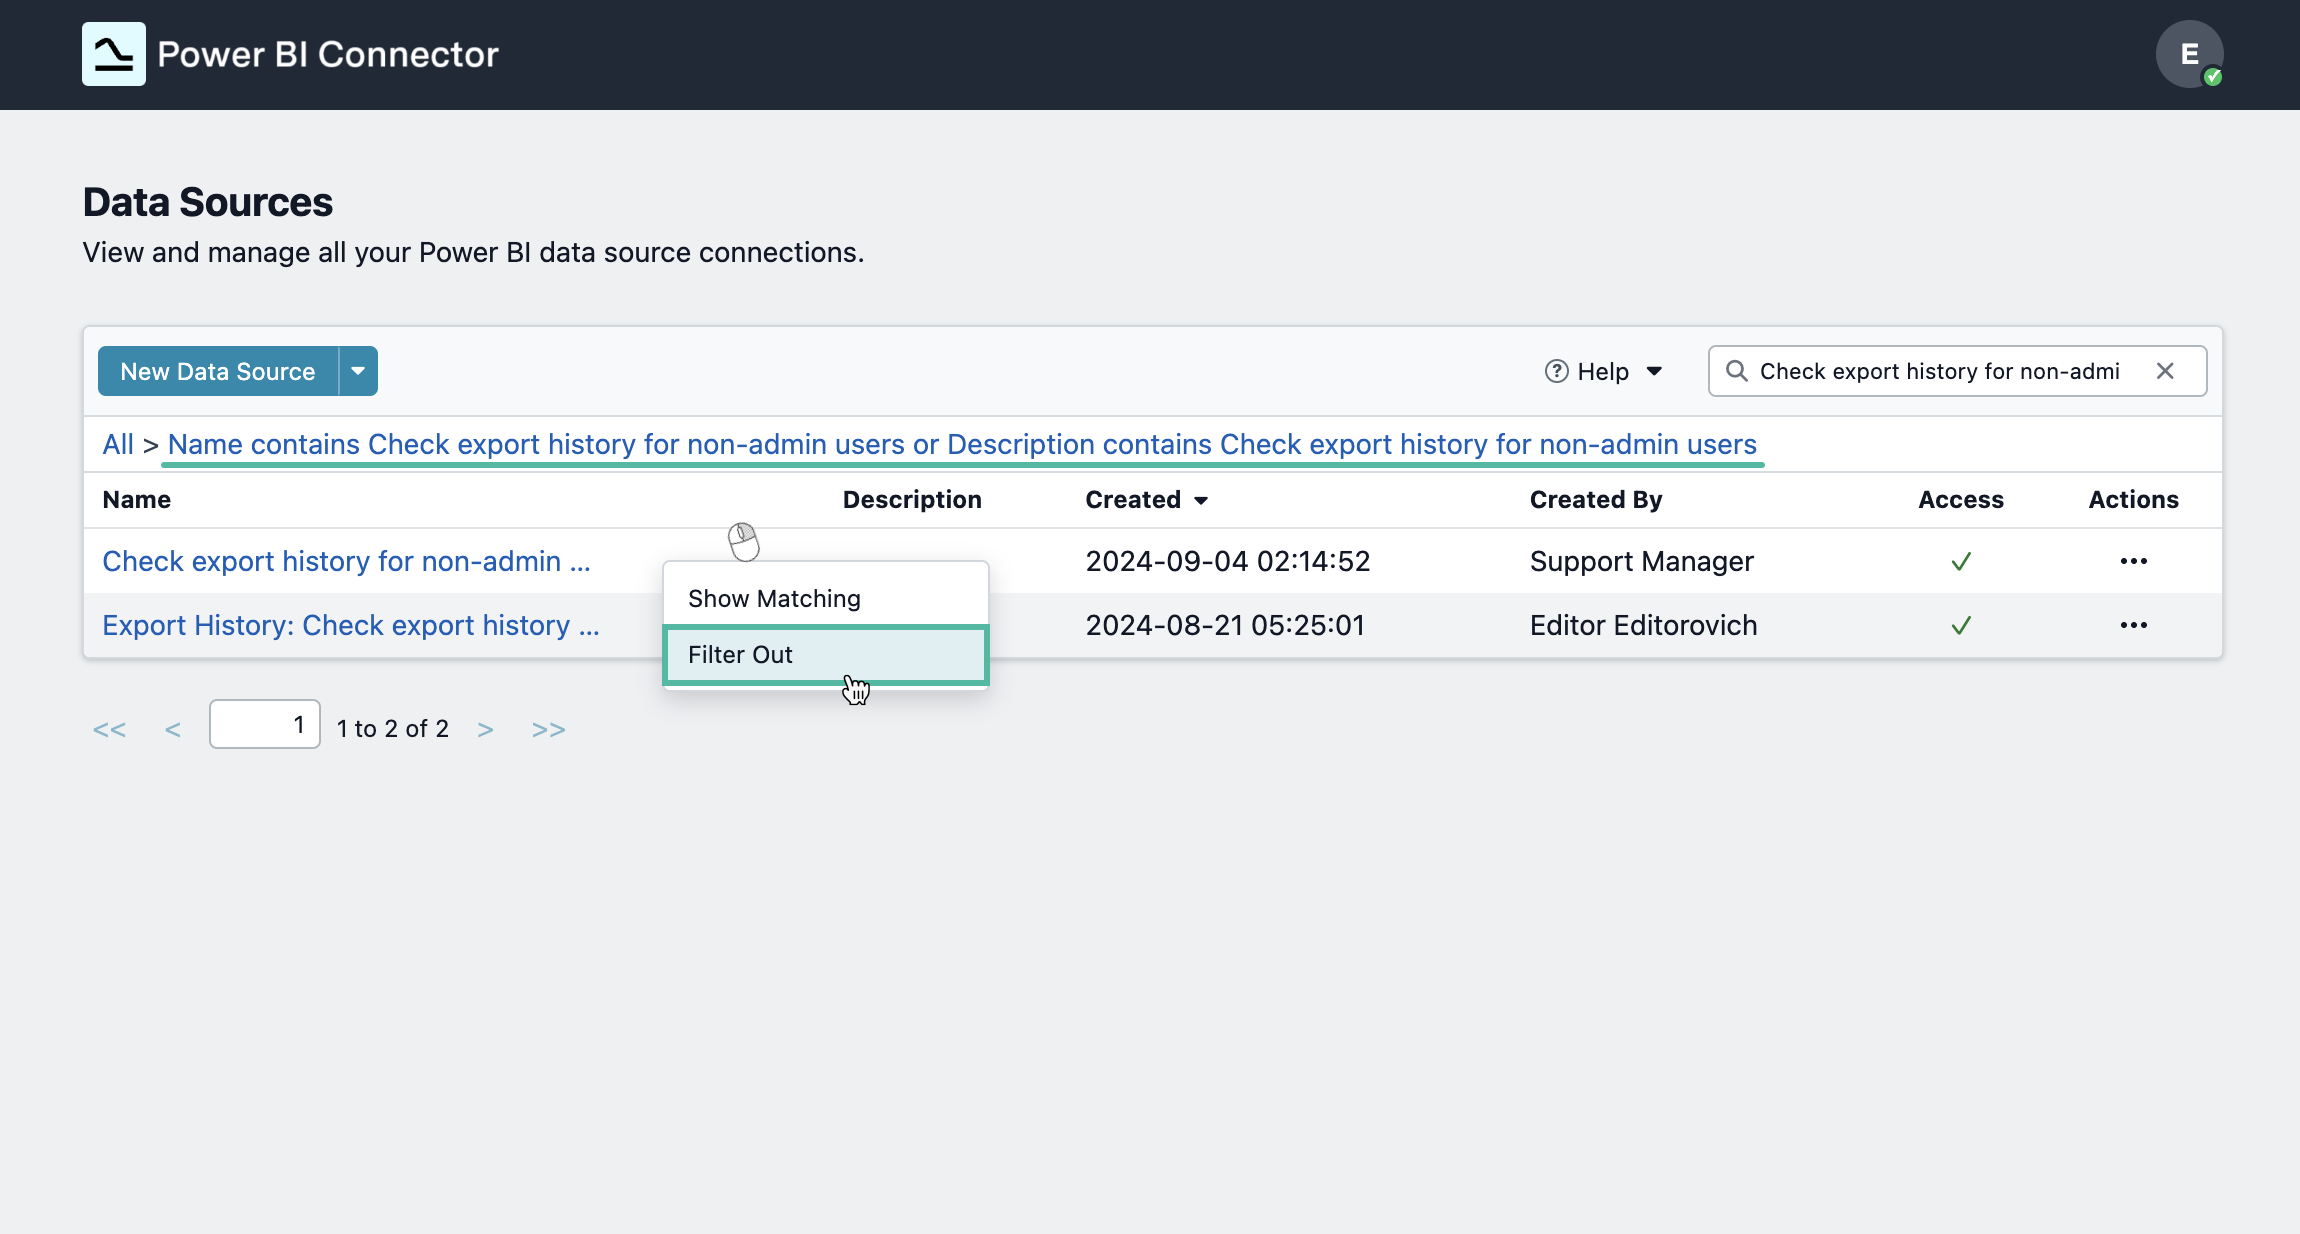Click the '1 to 2 of 2' pagination text
Image resolution: width=2300 pixels, height=1234 pixels.
coord(393,728)
